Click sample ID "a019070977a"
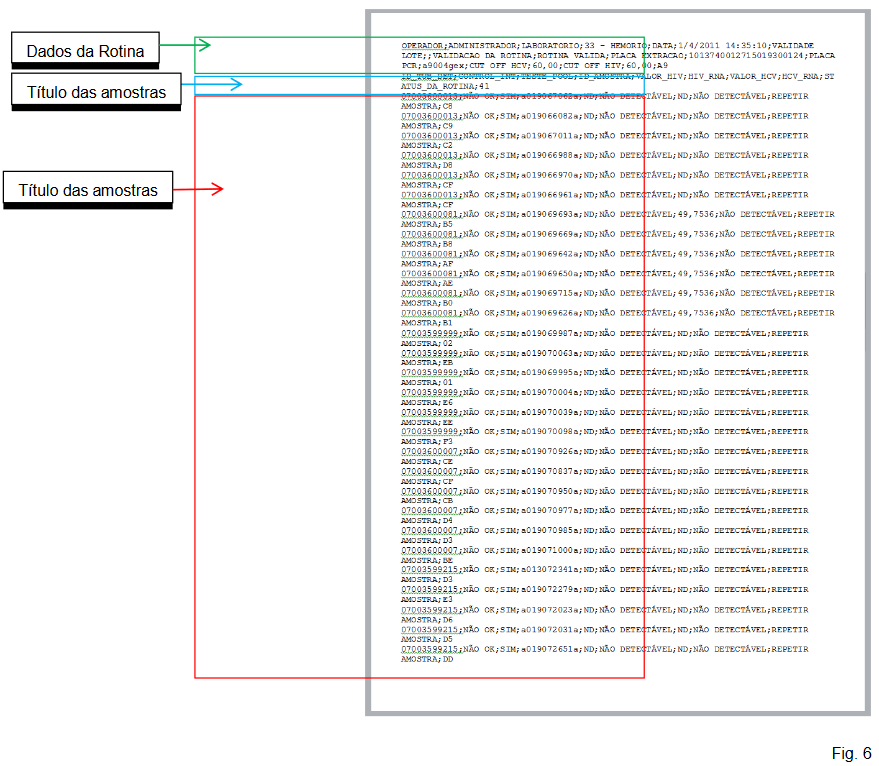The width and height of the screenshot is (879, 766). (x=550, y=511)
